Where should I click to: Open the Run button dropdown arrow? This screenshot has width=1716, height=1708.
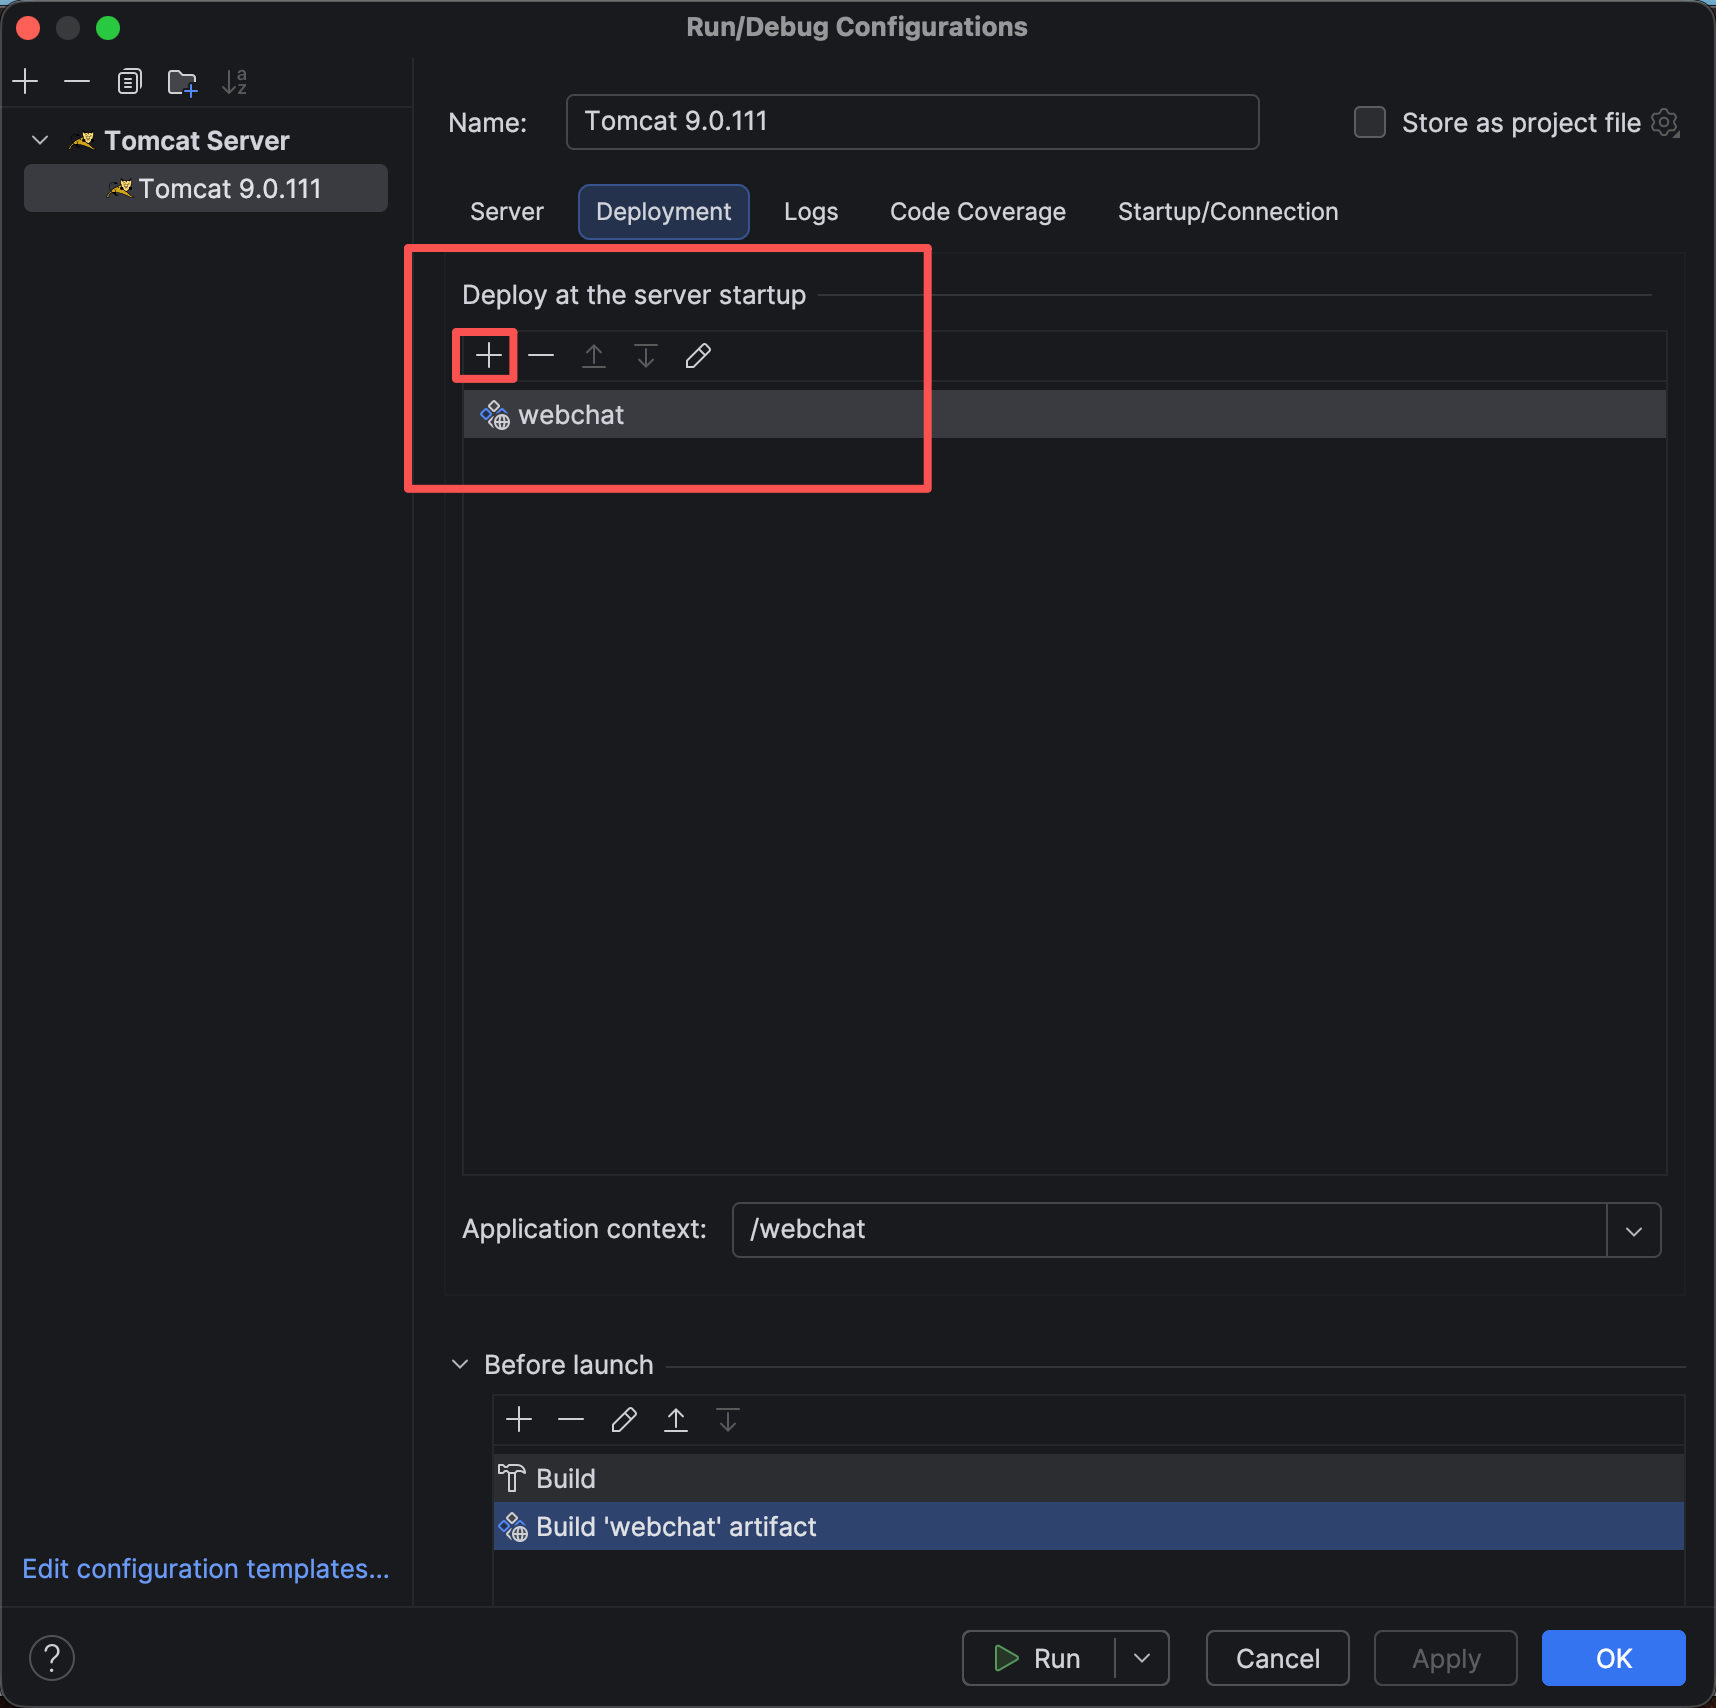click(1142, 1658)
